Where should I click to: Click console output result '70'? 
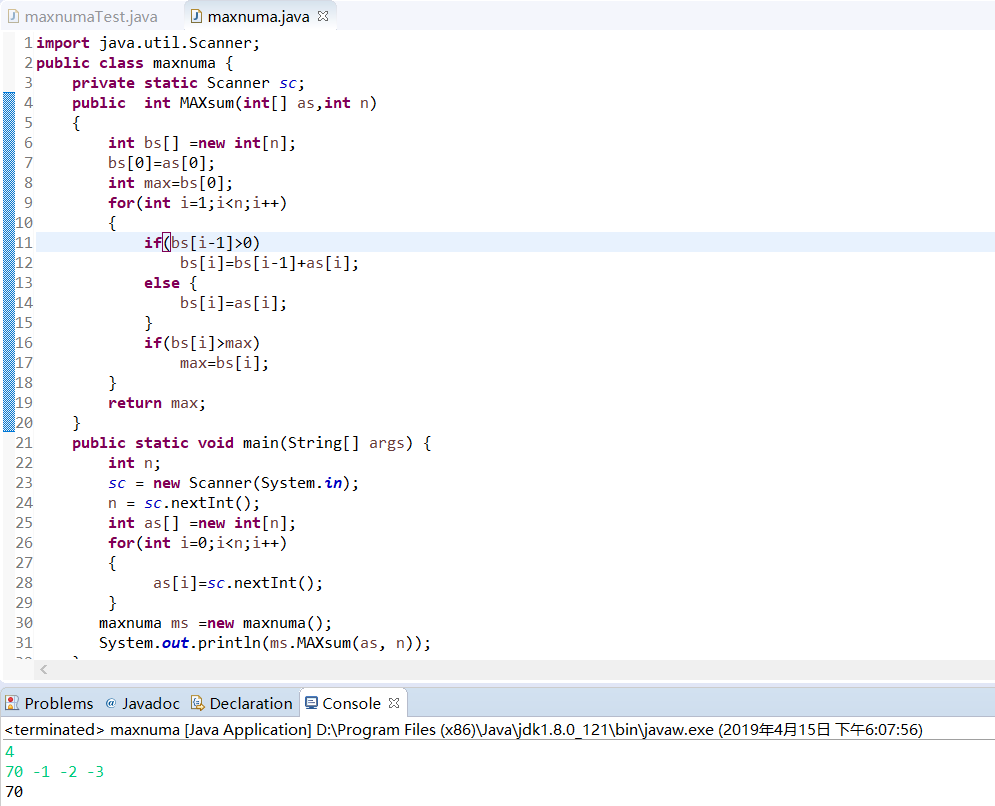[14, 792]
